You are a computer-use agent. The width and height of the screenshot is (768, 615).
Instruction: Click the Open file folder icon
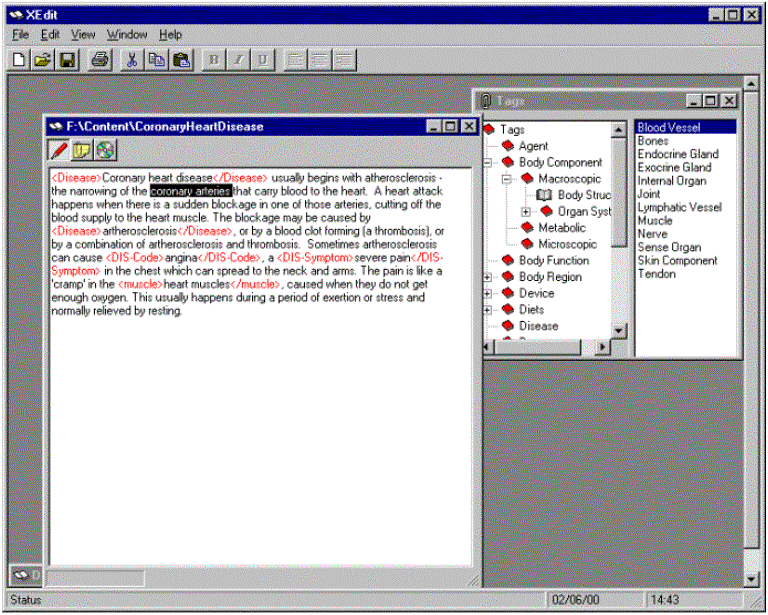pyautogui.click(x=42, y=60)
